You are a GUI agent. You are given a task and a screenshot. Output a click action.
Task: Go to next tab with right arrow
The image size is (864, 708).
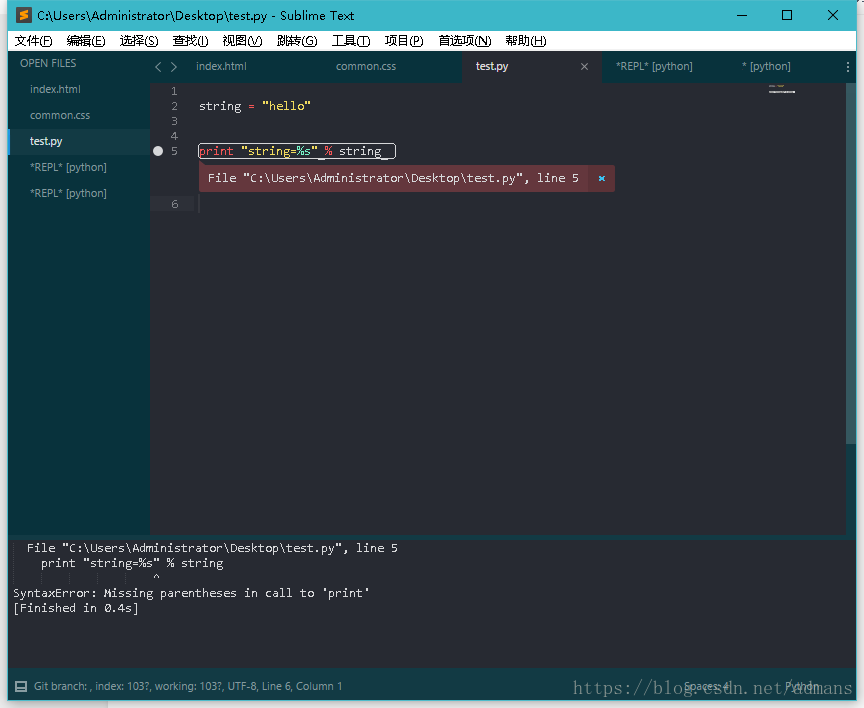[x=174, y=67]
